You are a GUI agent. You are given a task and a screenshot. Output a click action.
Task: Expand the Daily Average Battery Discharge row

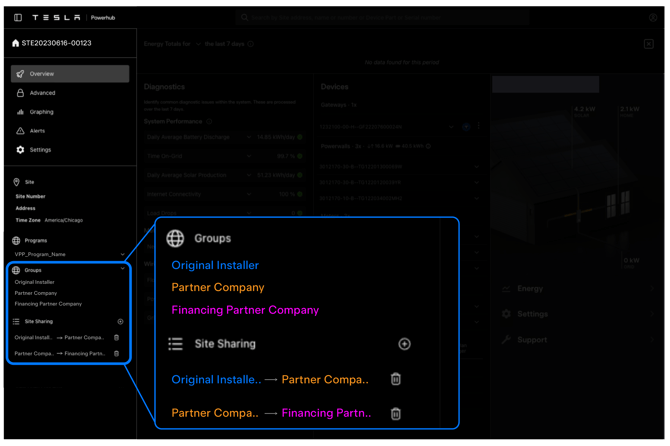[248, 137]
